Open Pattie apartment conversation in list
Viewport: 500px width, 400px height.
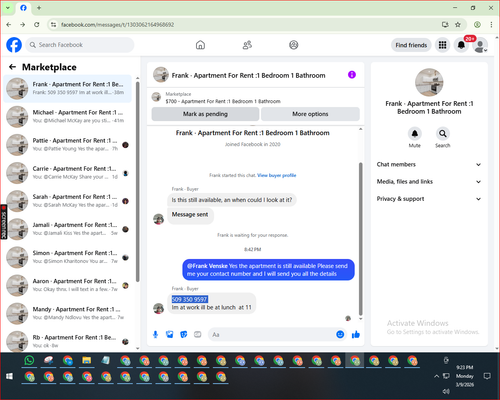[x=68, y=145]
